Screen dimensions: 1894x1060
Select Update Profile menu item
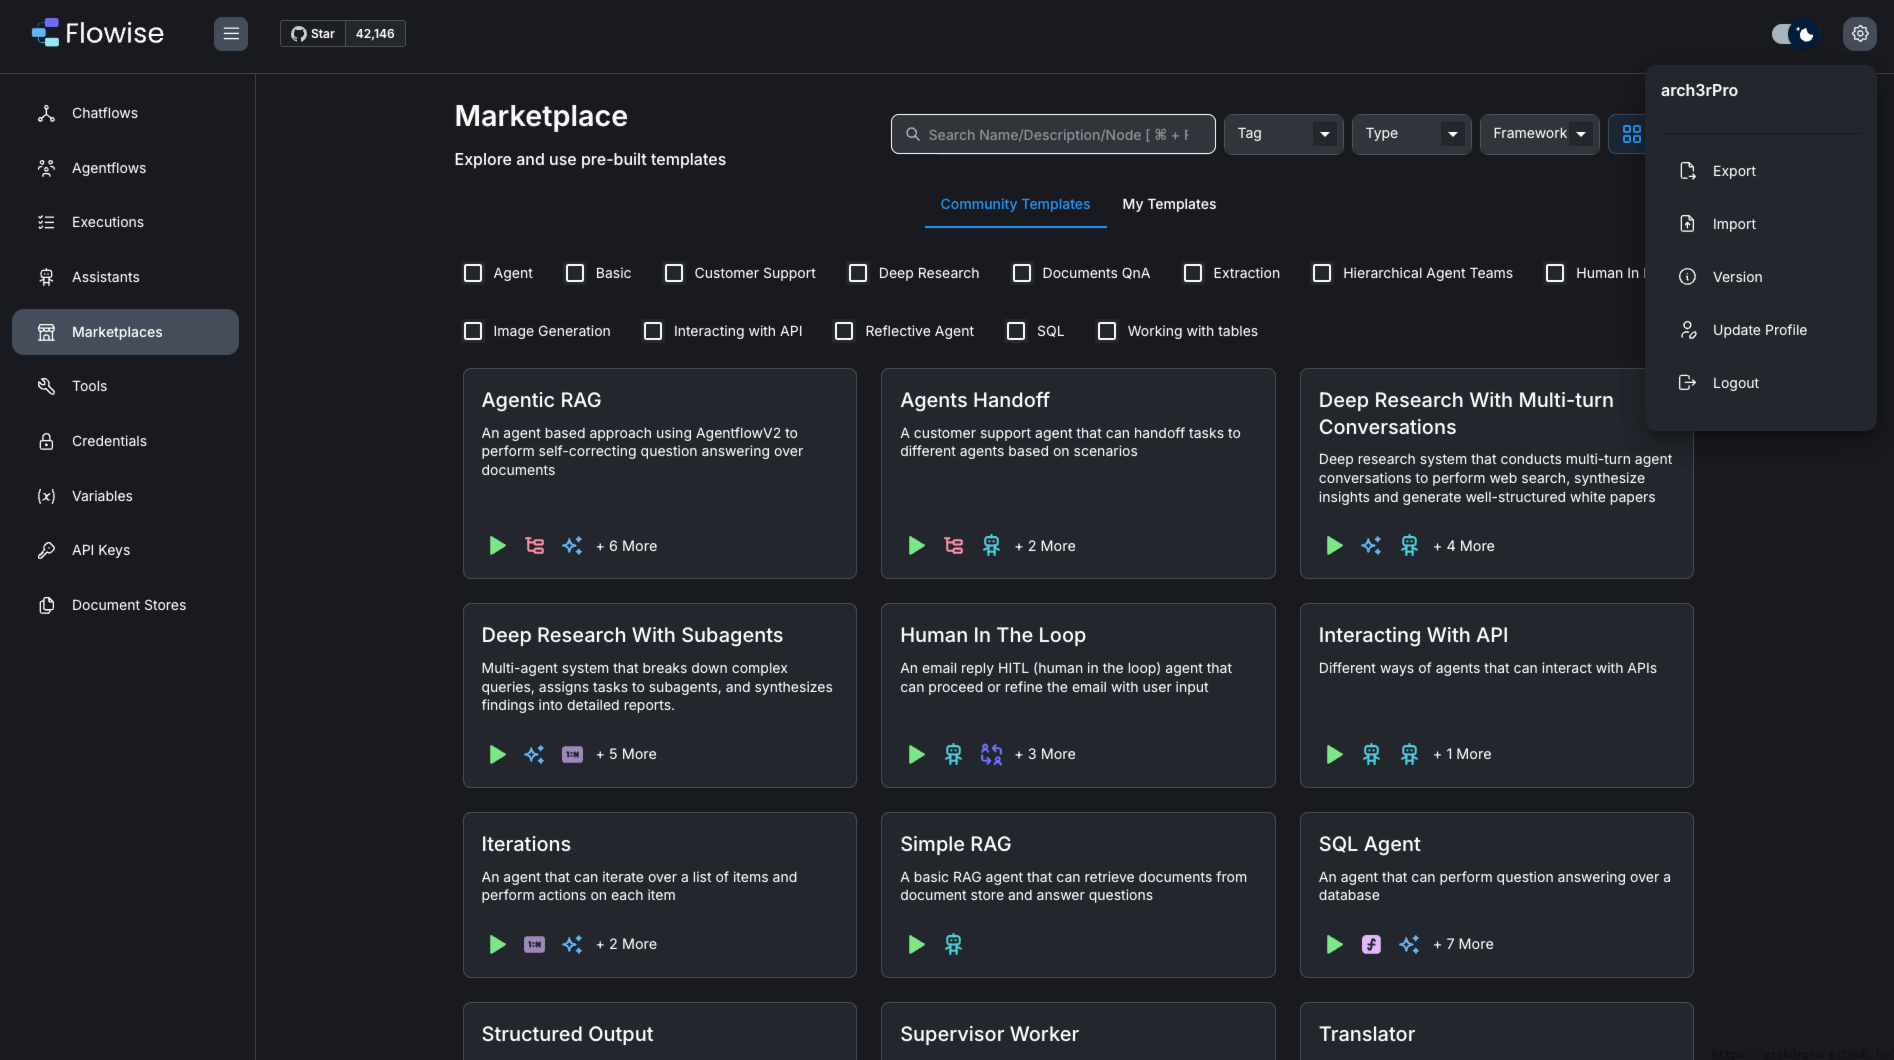1759,330
